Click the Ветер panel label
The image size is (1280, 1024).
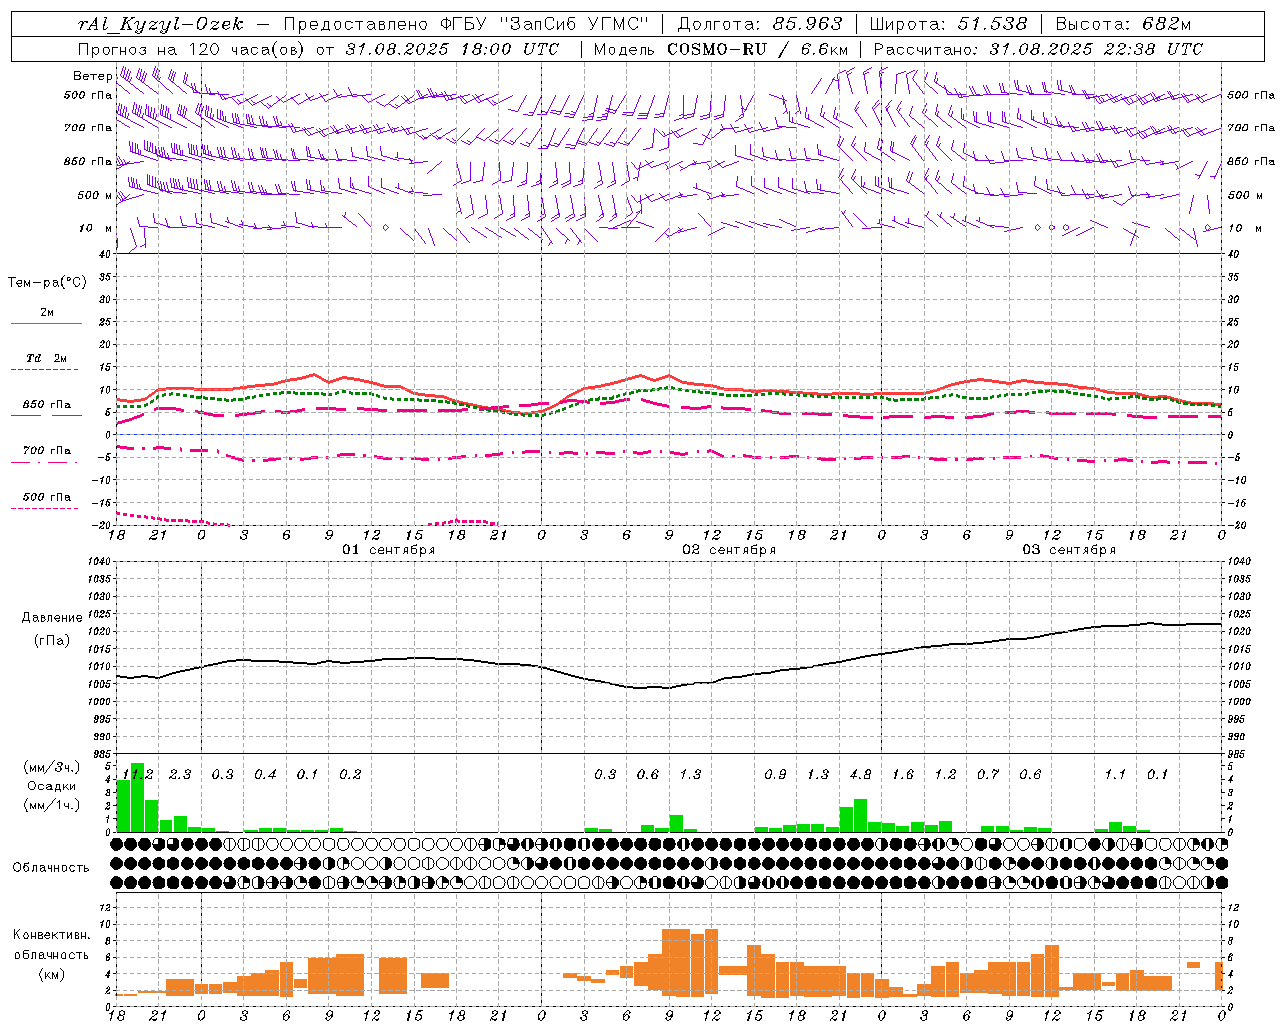92,76
